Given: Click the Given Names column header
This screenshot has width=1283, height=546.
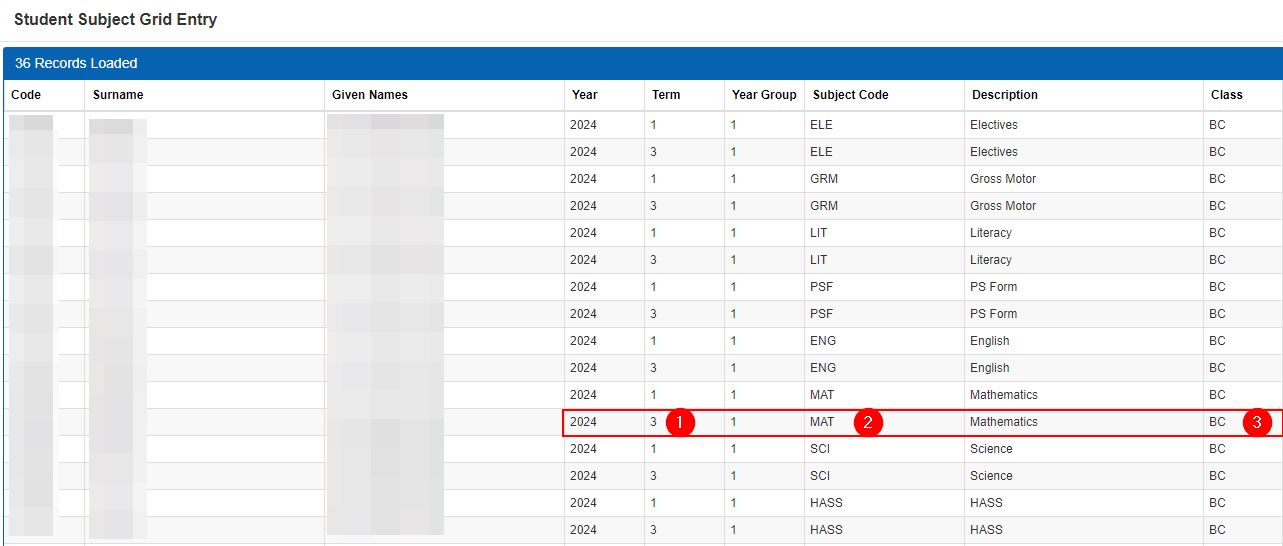Looking at the screenshot, I should point(370,95).
